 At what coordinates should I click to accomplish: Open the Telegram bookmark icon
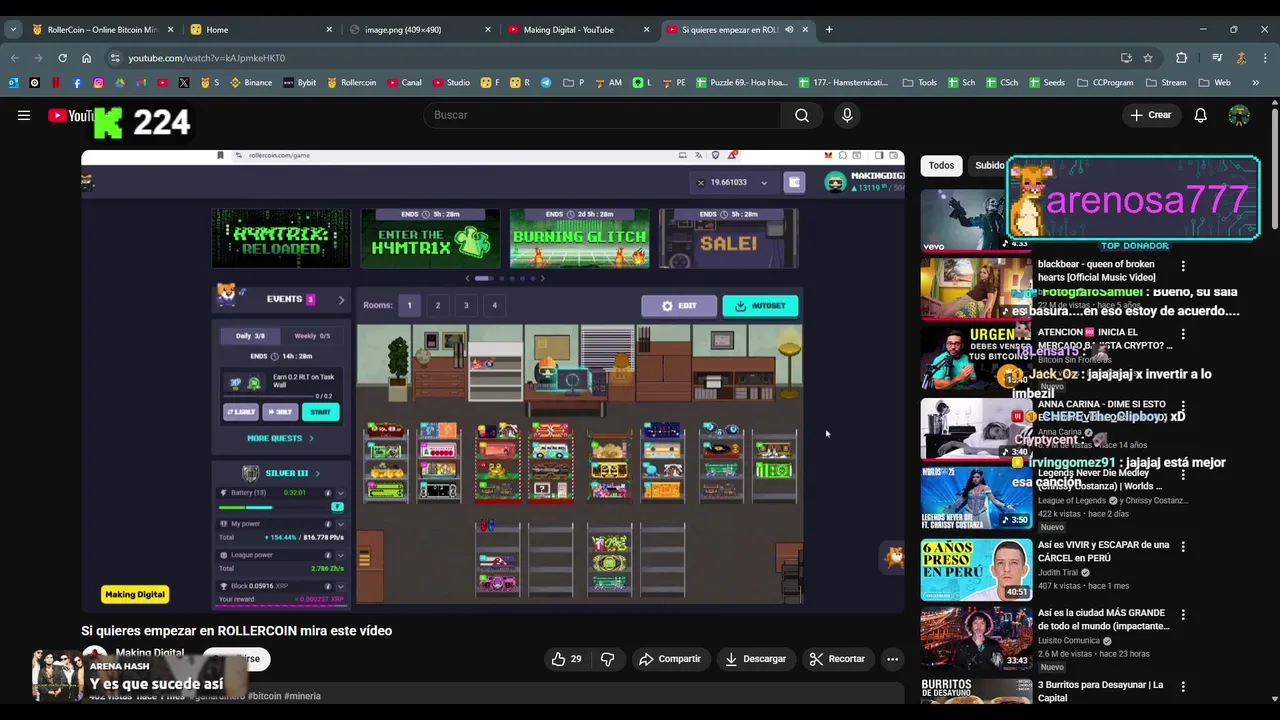[546, 83]
